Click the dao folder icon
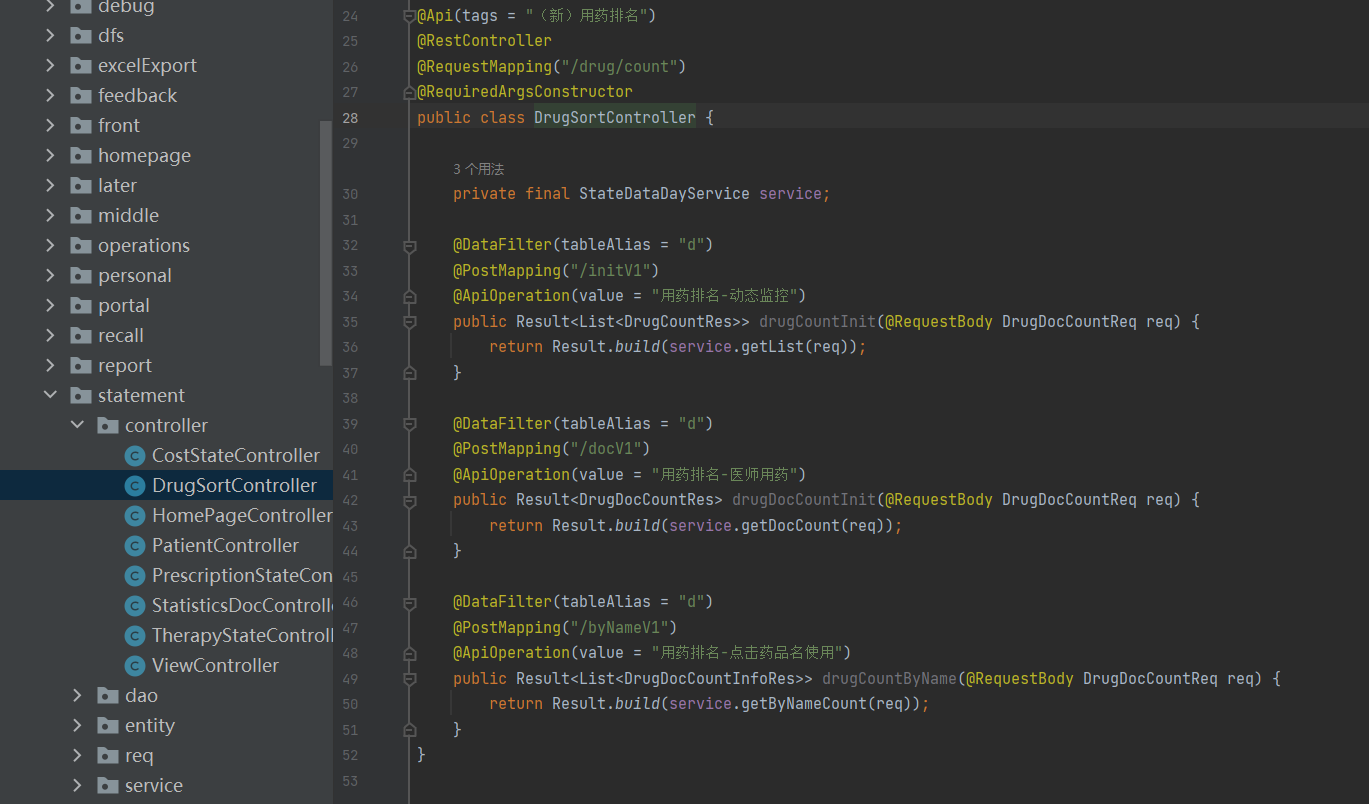1369x804 pixels. coord(108,696)
